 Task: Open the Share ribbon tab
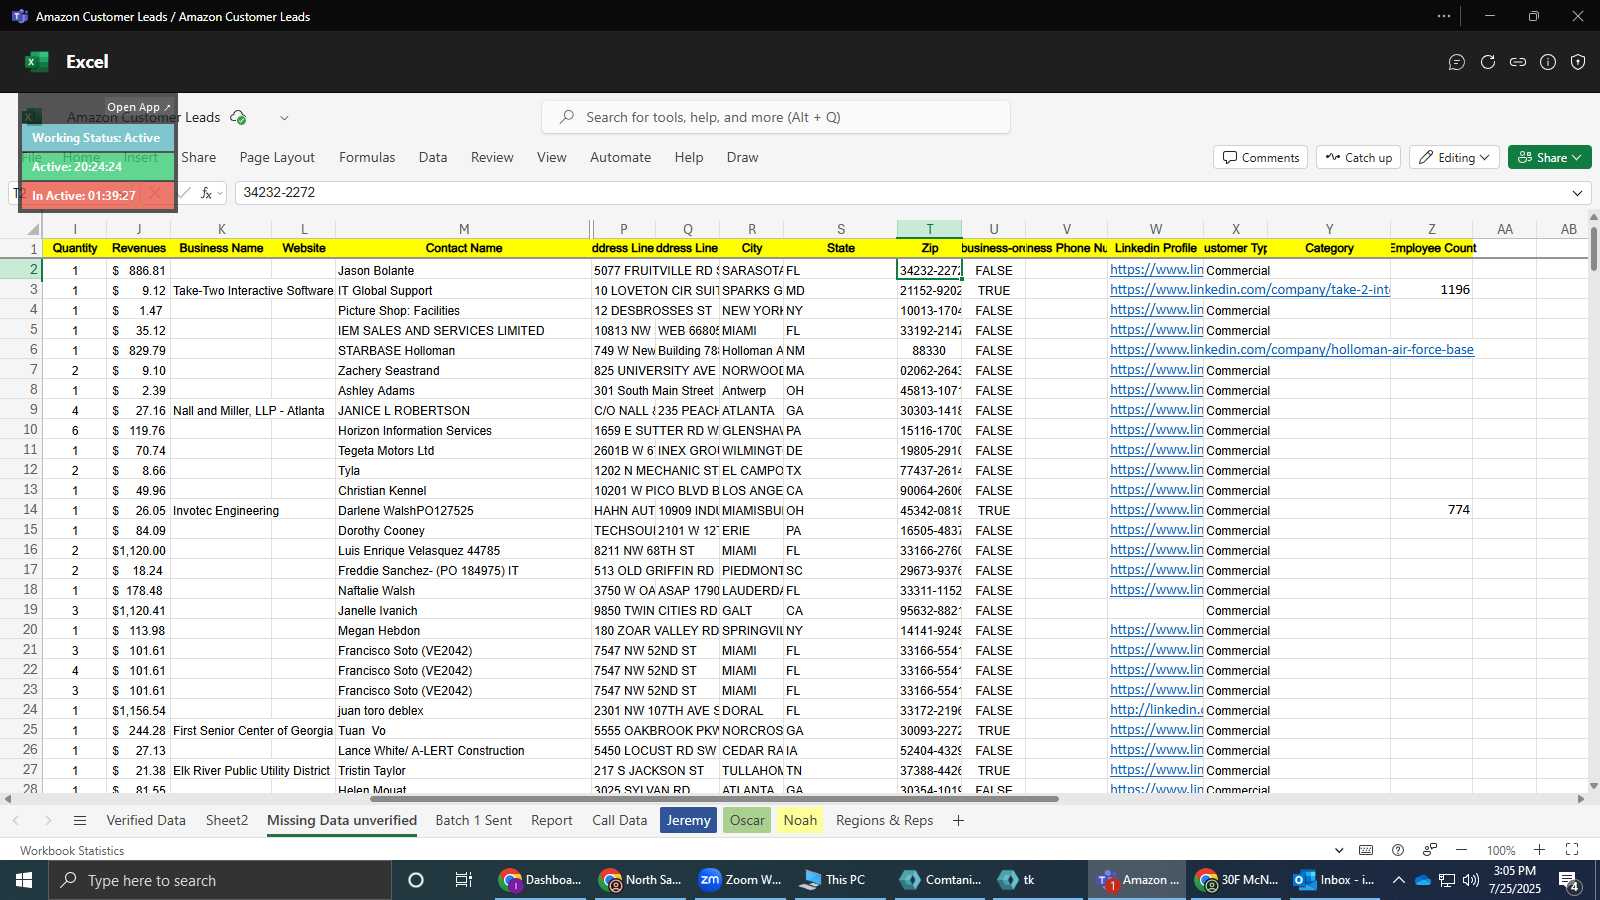pyautogui.click(x=199, y=157)
